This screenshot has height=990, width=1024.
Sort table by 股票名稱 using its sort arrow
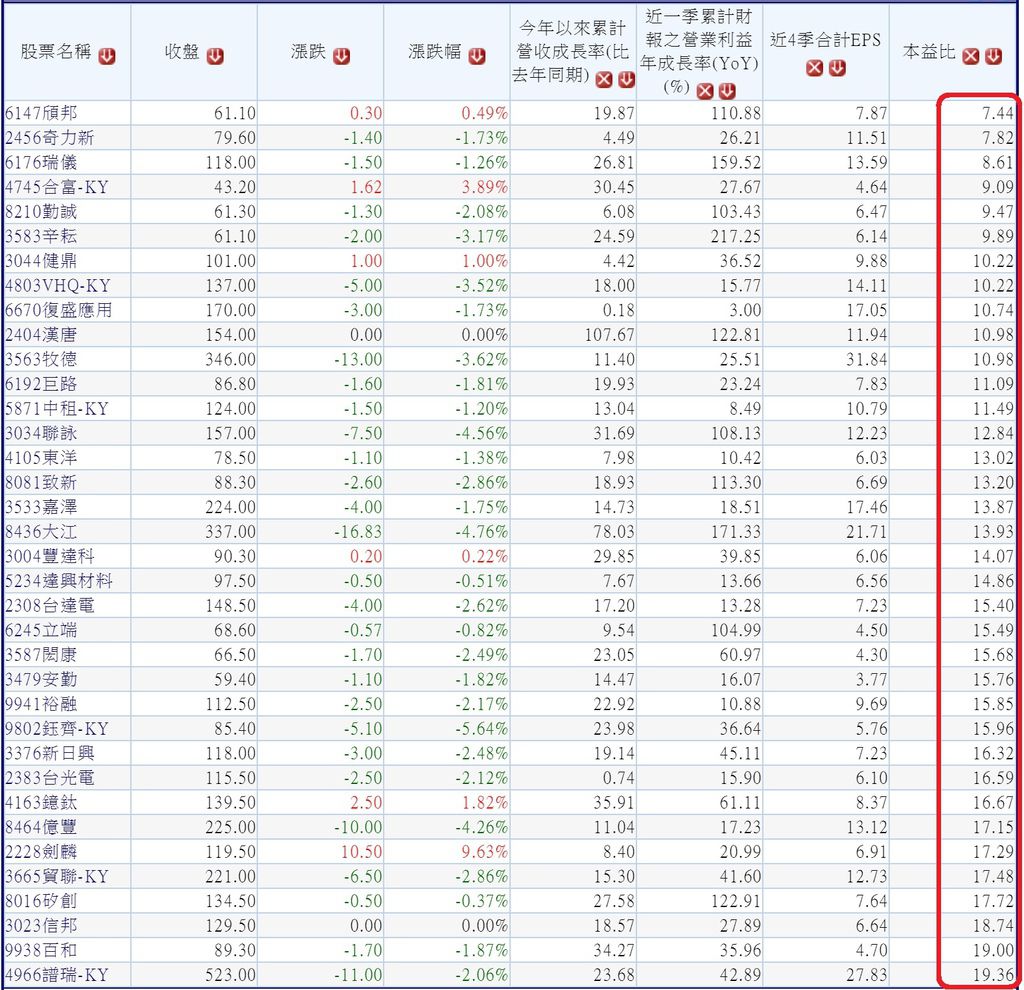[106, 55]
